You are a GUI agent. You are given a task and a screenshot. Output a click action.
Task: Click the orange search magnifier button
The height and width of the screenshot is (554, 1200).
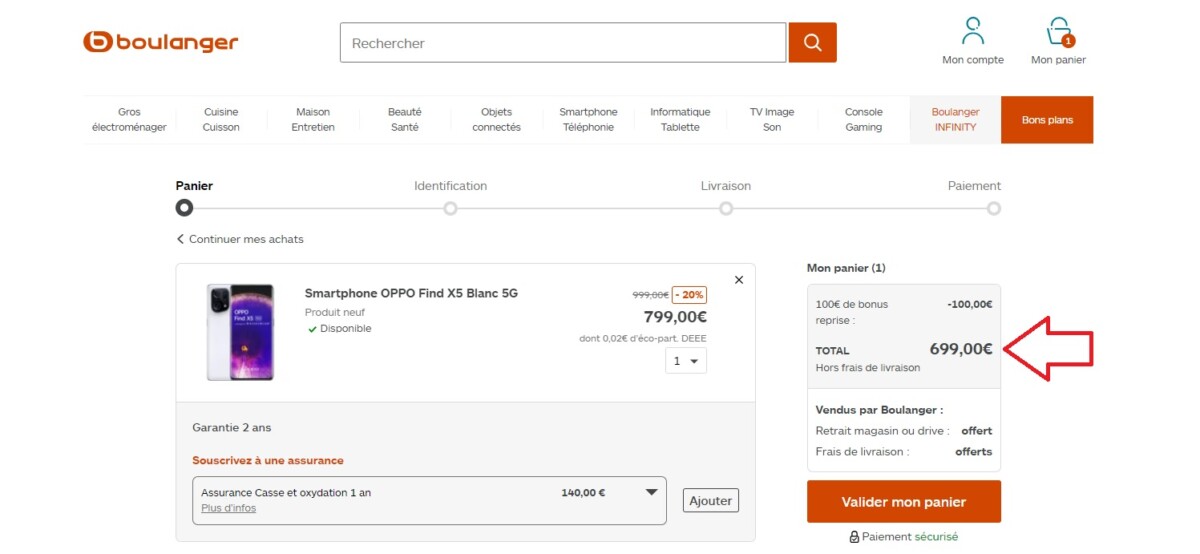(812, 43)
